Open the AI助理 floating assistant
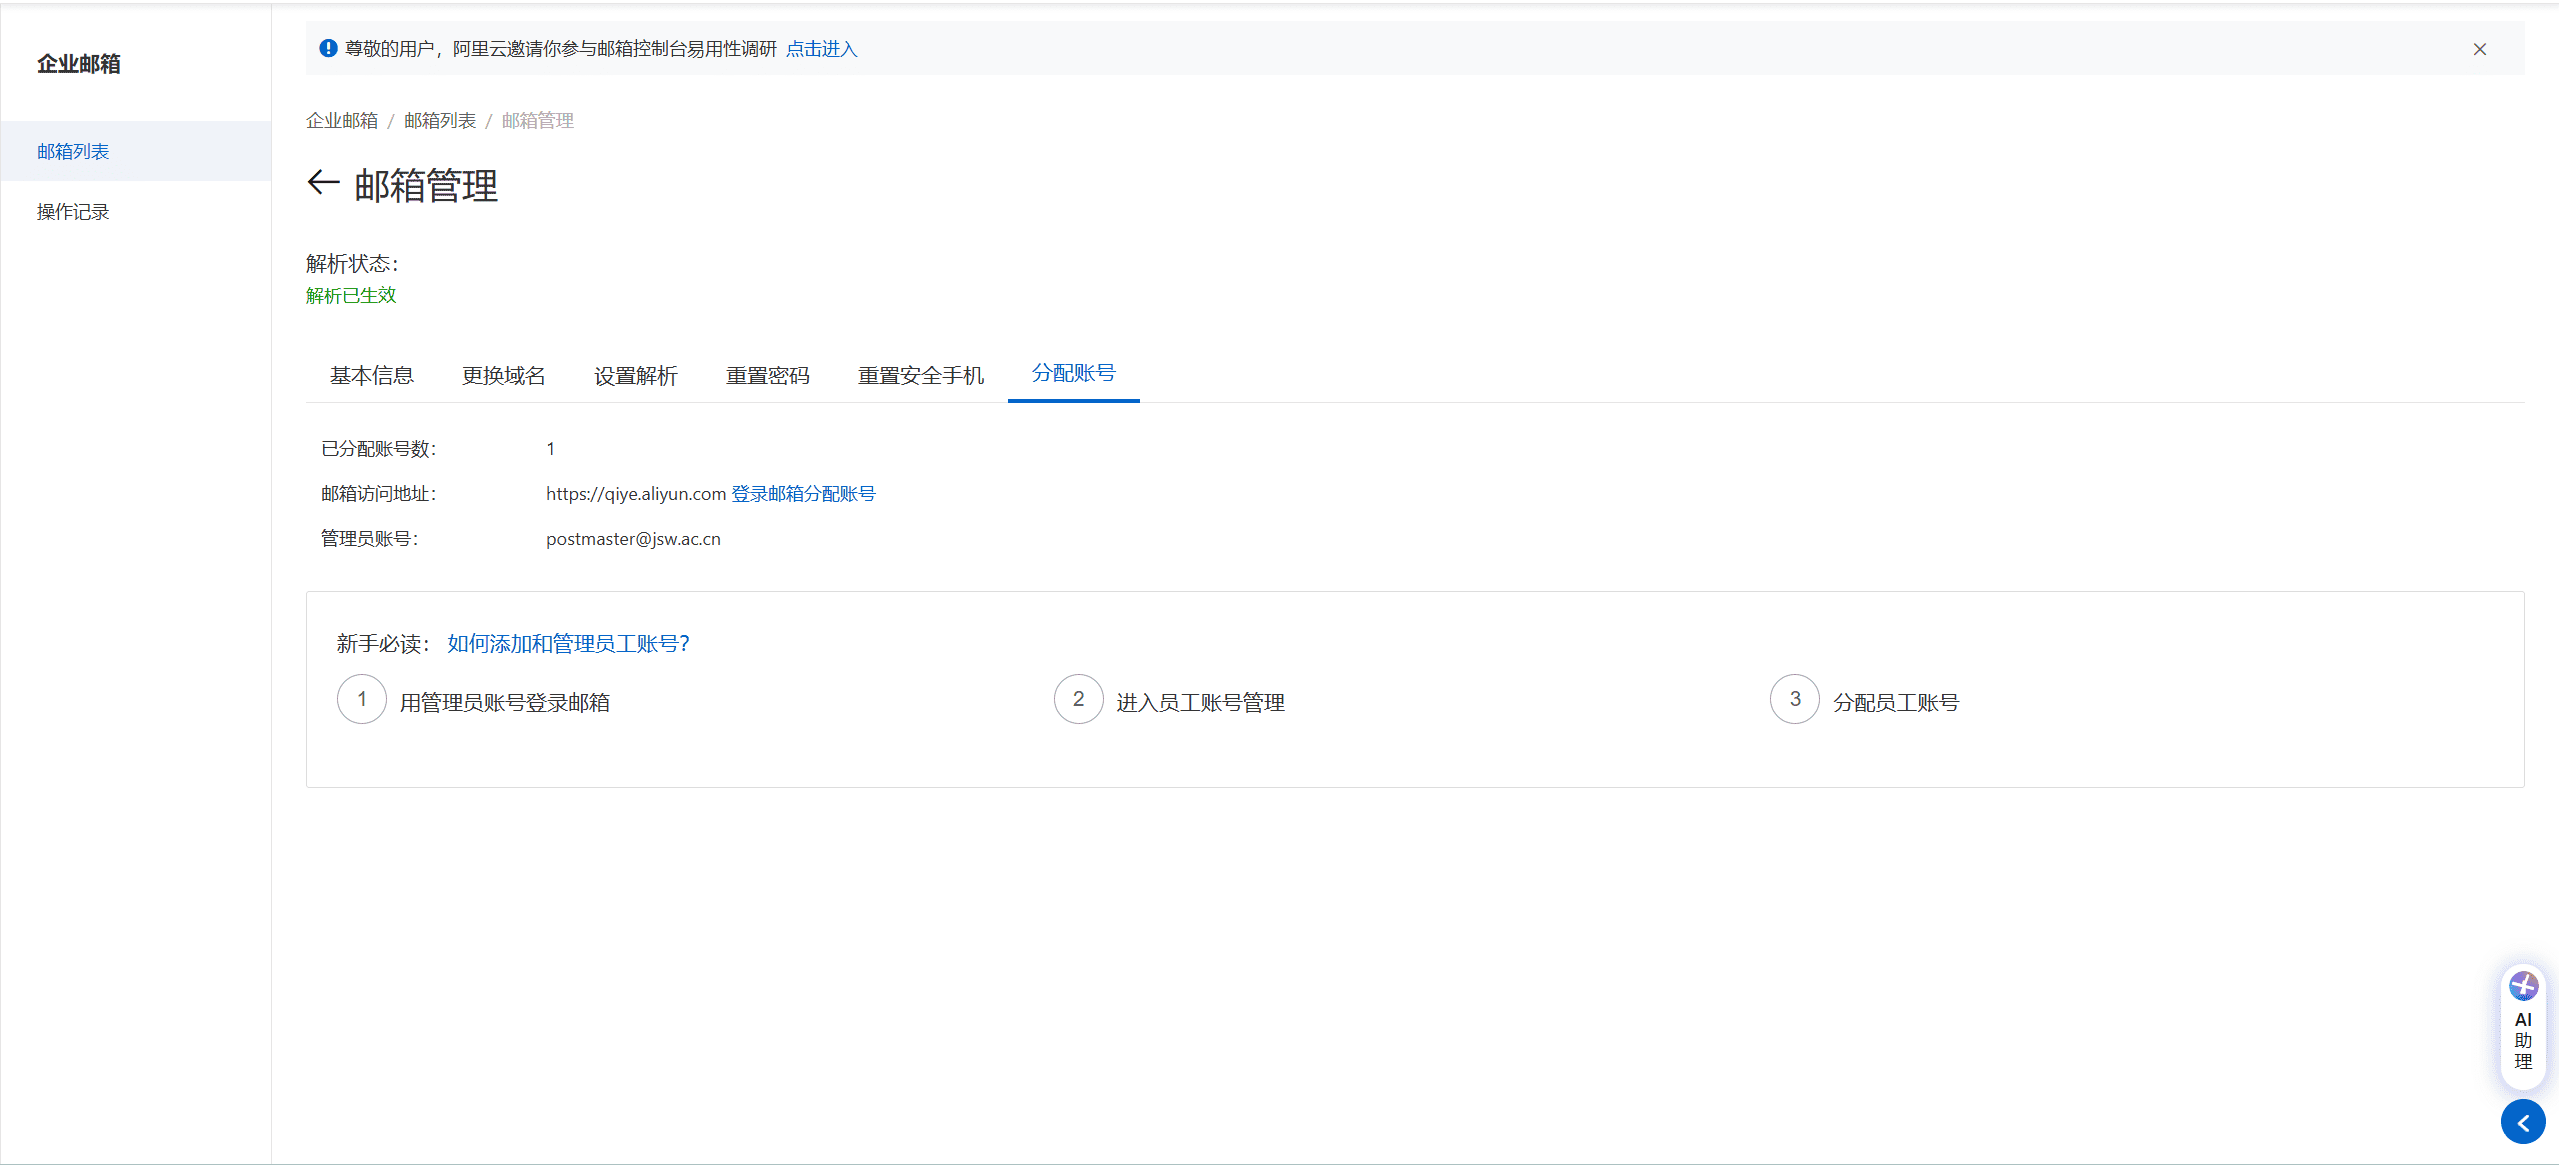The width and height of the screenshot is (2559, 1165). [x=2522, y=1027]
